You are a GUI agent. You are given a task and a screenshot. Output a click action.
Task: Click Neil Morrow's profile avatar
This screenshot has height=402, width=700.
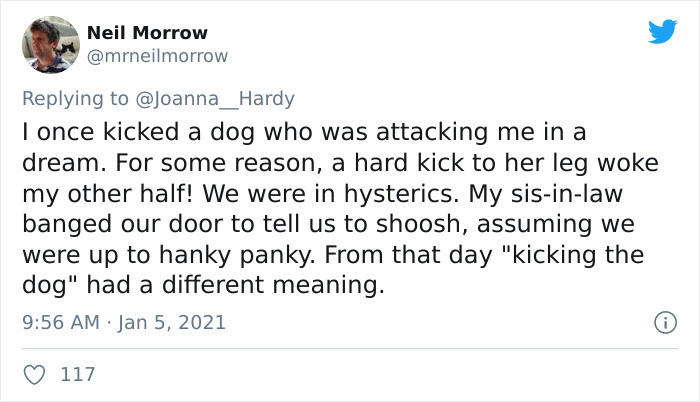click(49, 44)
